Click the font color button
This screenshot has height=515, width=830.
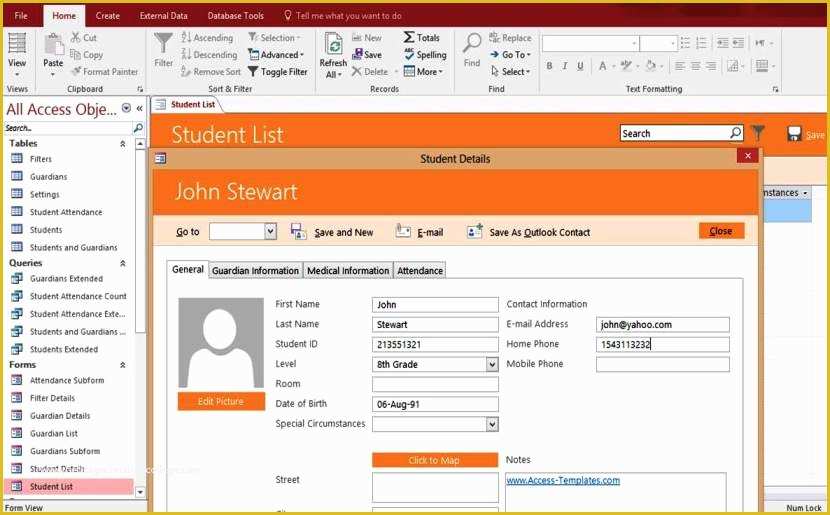point(602,66)
